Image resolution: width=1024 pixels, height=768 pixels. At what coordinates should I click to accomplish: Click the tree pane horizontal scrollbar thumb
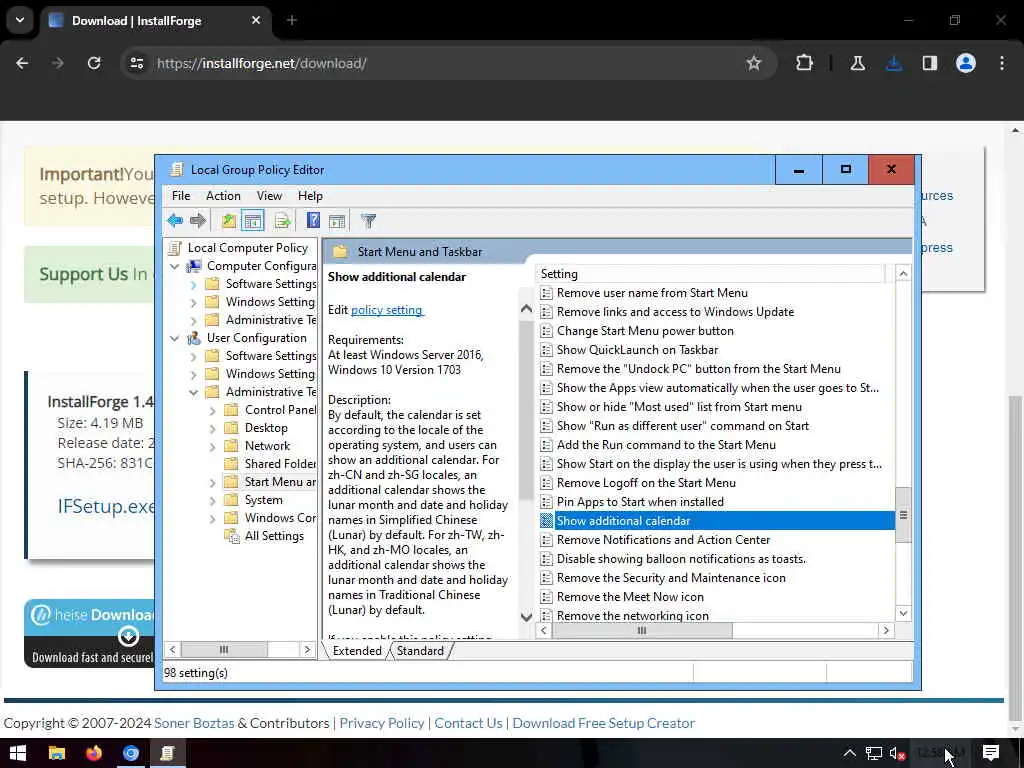[224, 649]
